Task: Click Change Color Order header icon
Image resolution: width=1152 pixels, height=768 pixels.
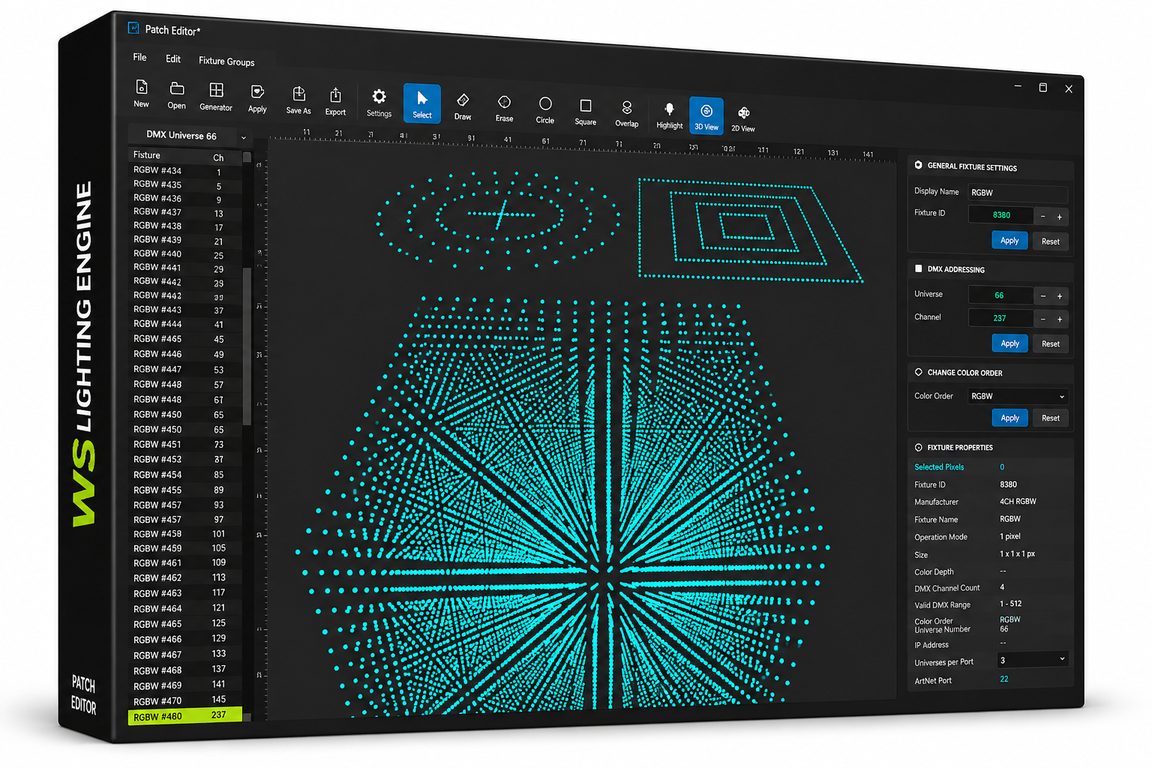Action: (918, 373)
